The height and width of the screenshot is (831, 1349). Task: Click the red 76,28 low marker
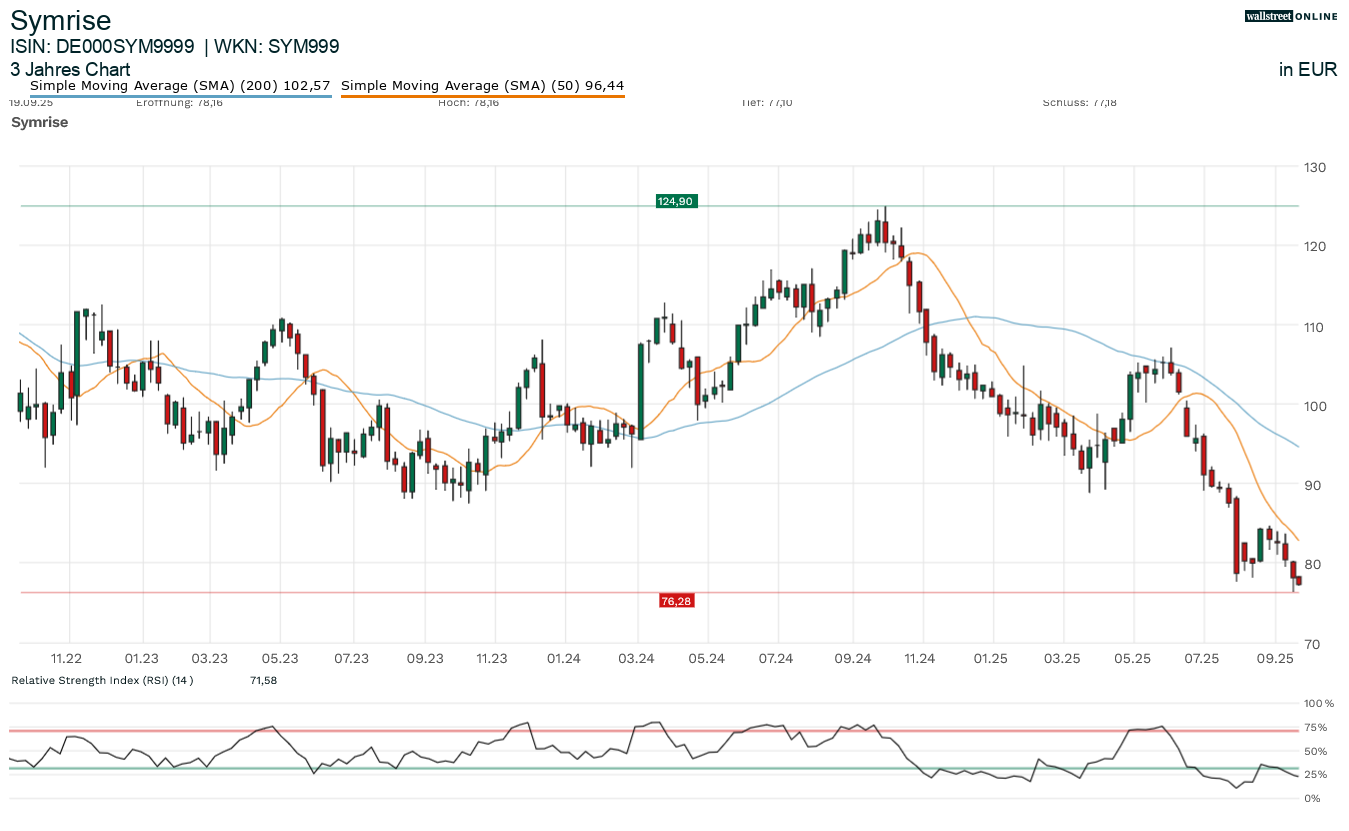[676, 601]
